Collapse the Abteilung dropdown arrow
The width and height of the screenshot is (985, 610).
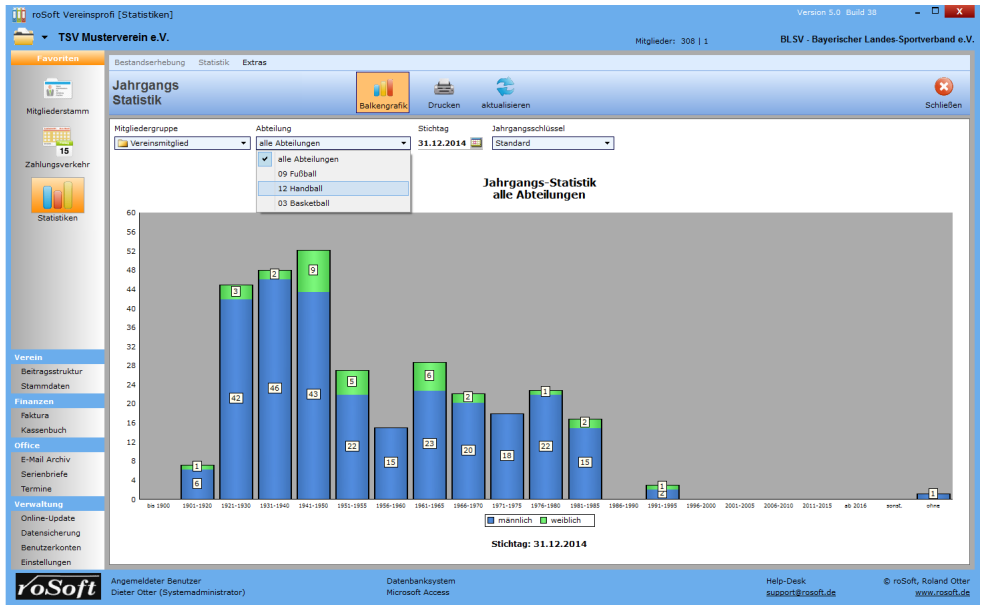[404, 143]
